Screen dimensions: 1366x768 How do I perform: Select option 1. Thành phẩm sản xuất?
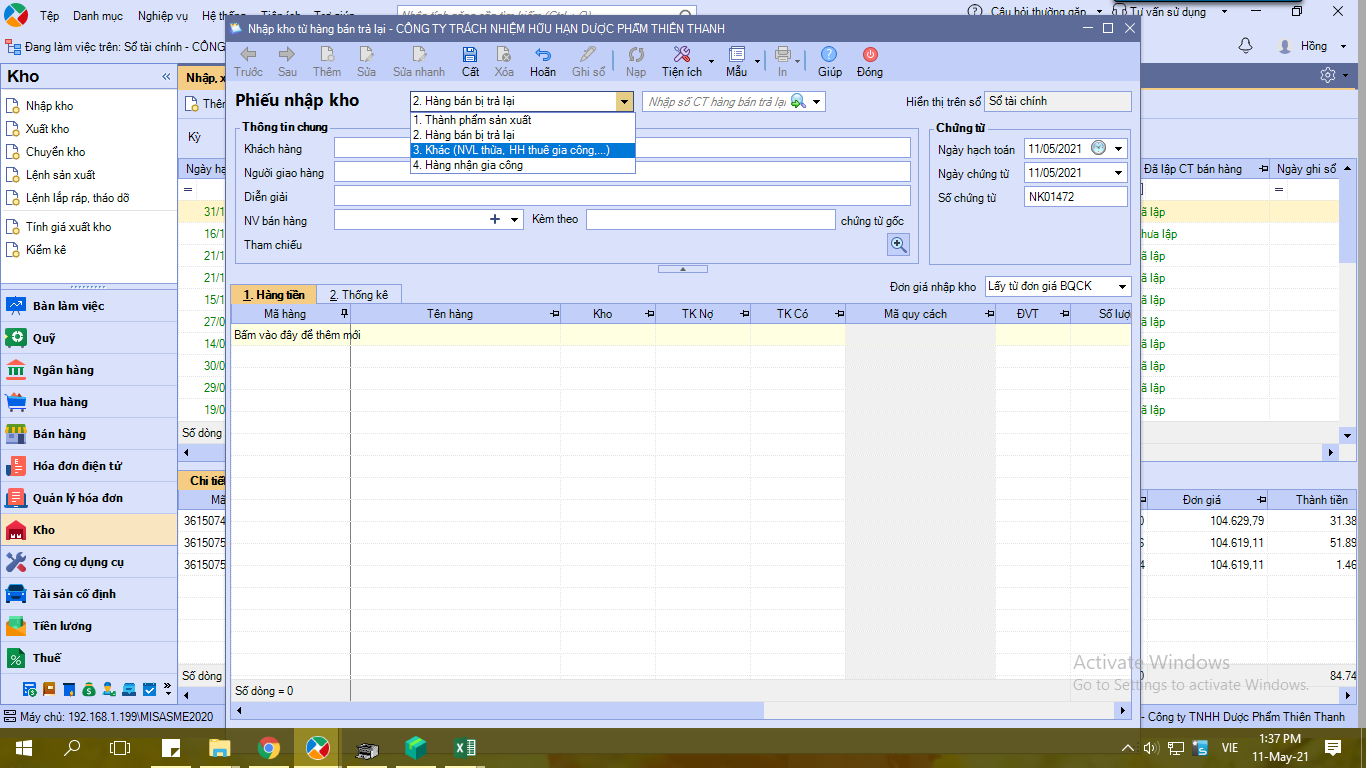(x=523, y=120)
